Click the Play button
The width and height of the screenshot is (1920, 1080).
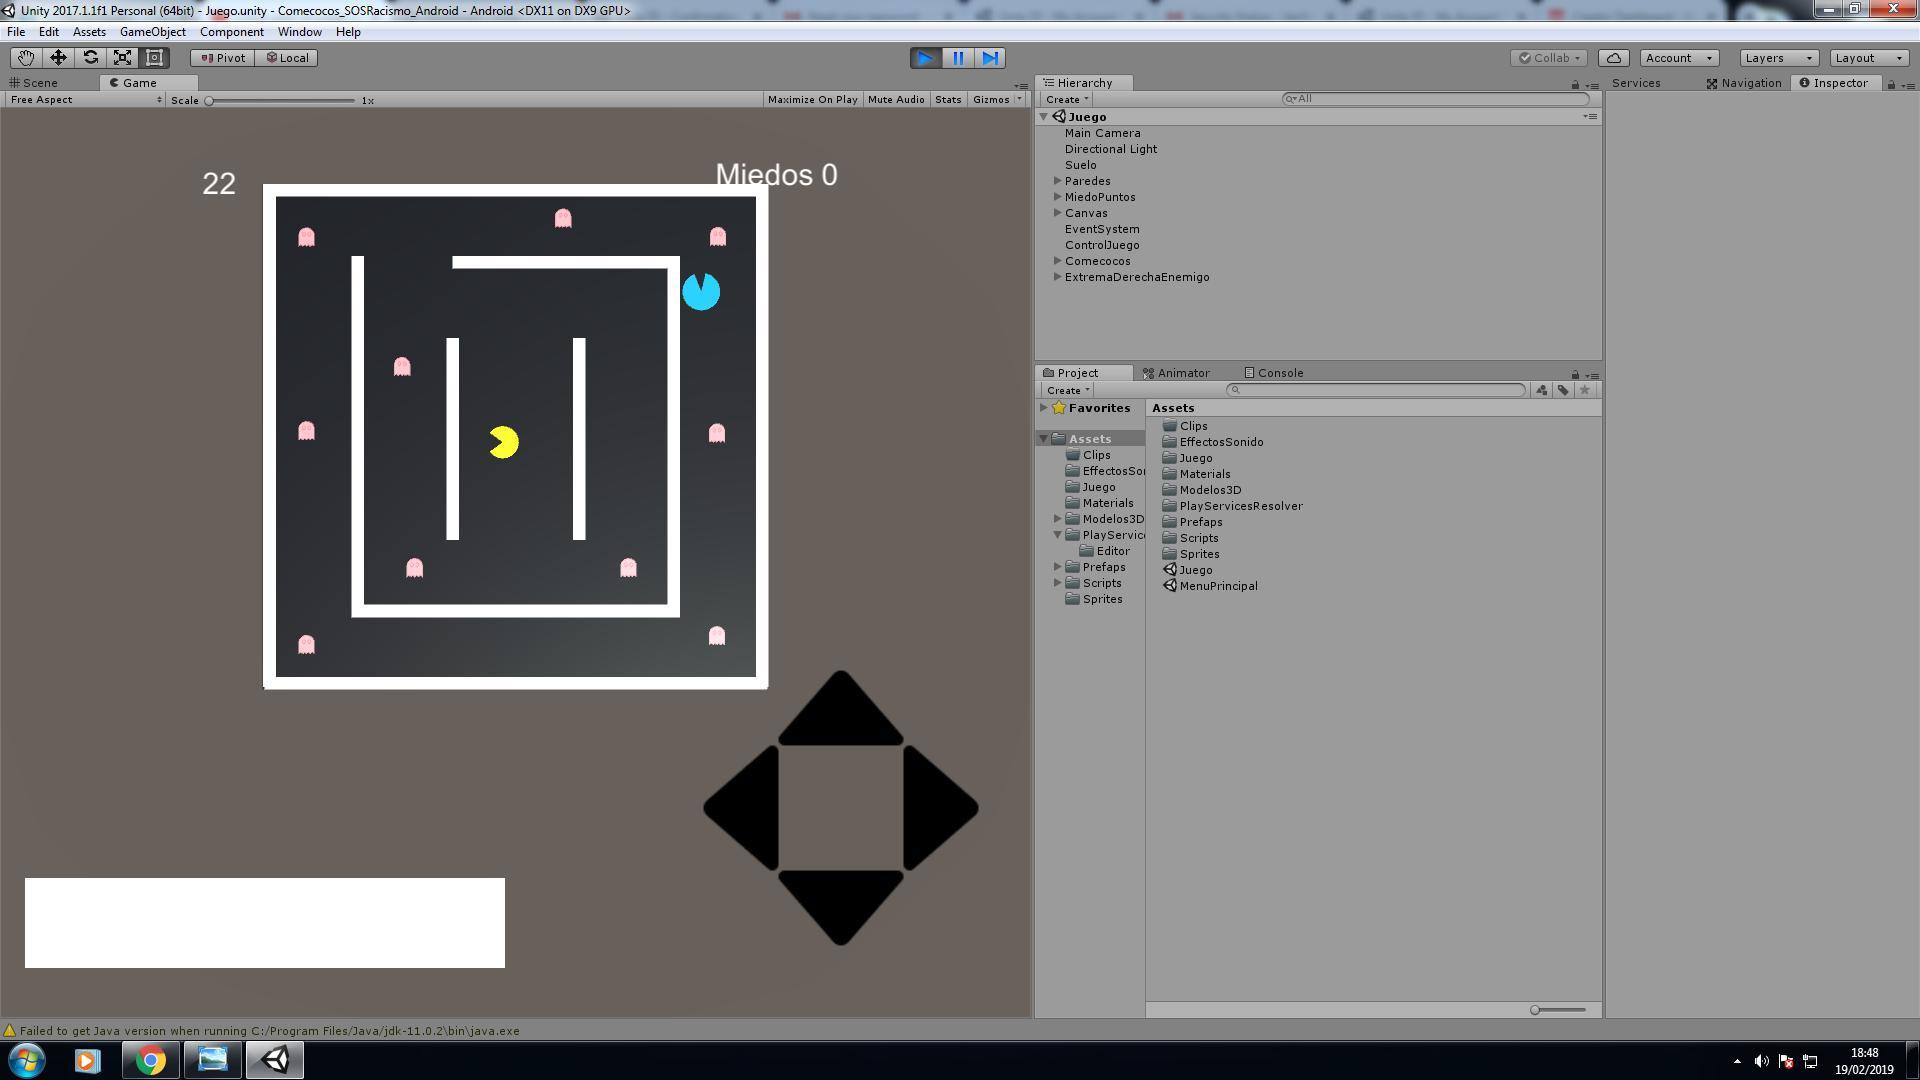(925, 58)
